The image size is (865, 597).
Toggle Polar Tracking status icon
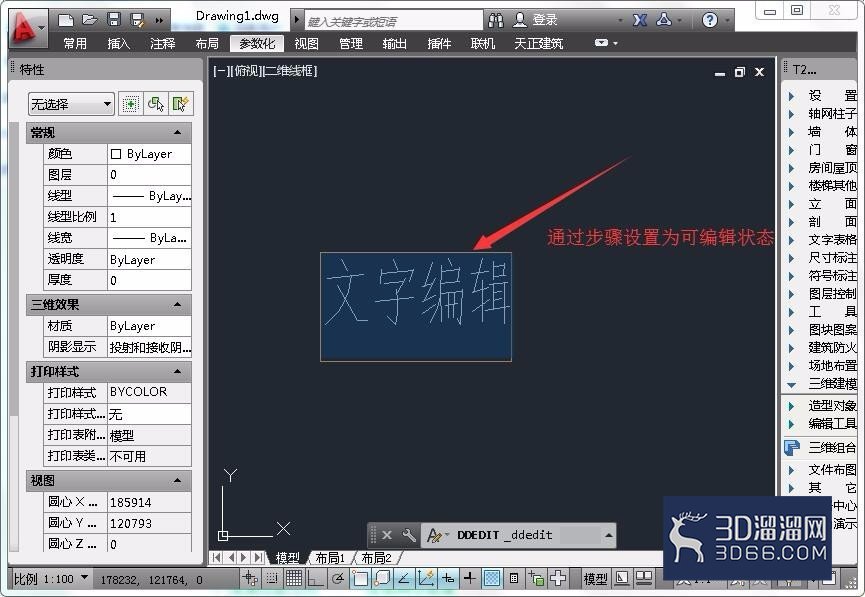tap(338, 578)
